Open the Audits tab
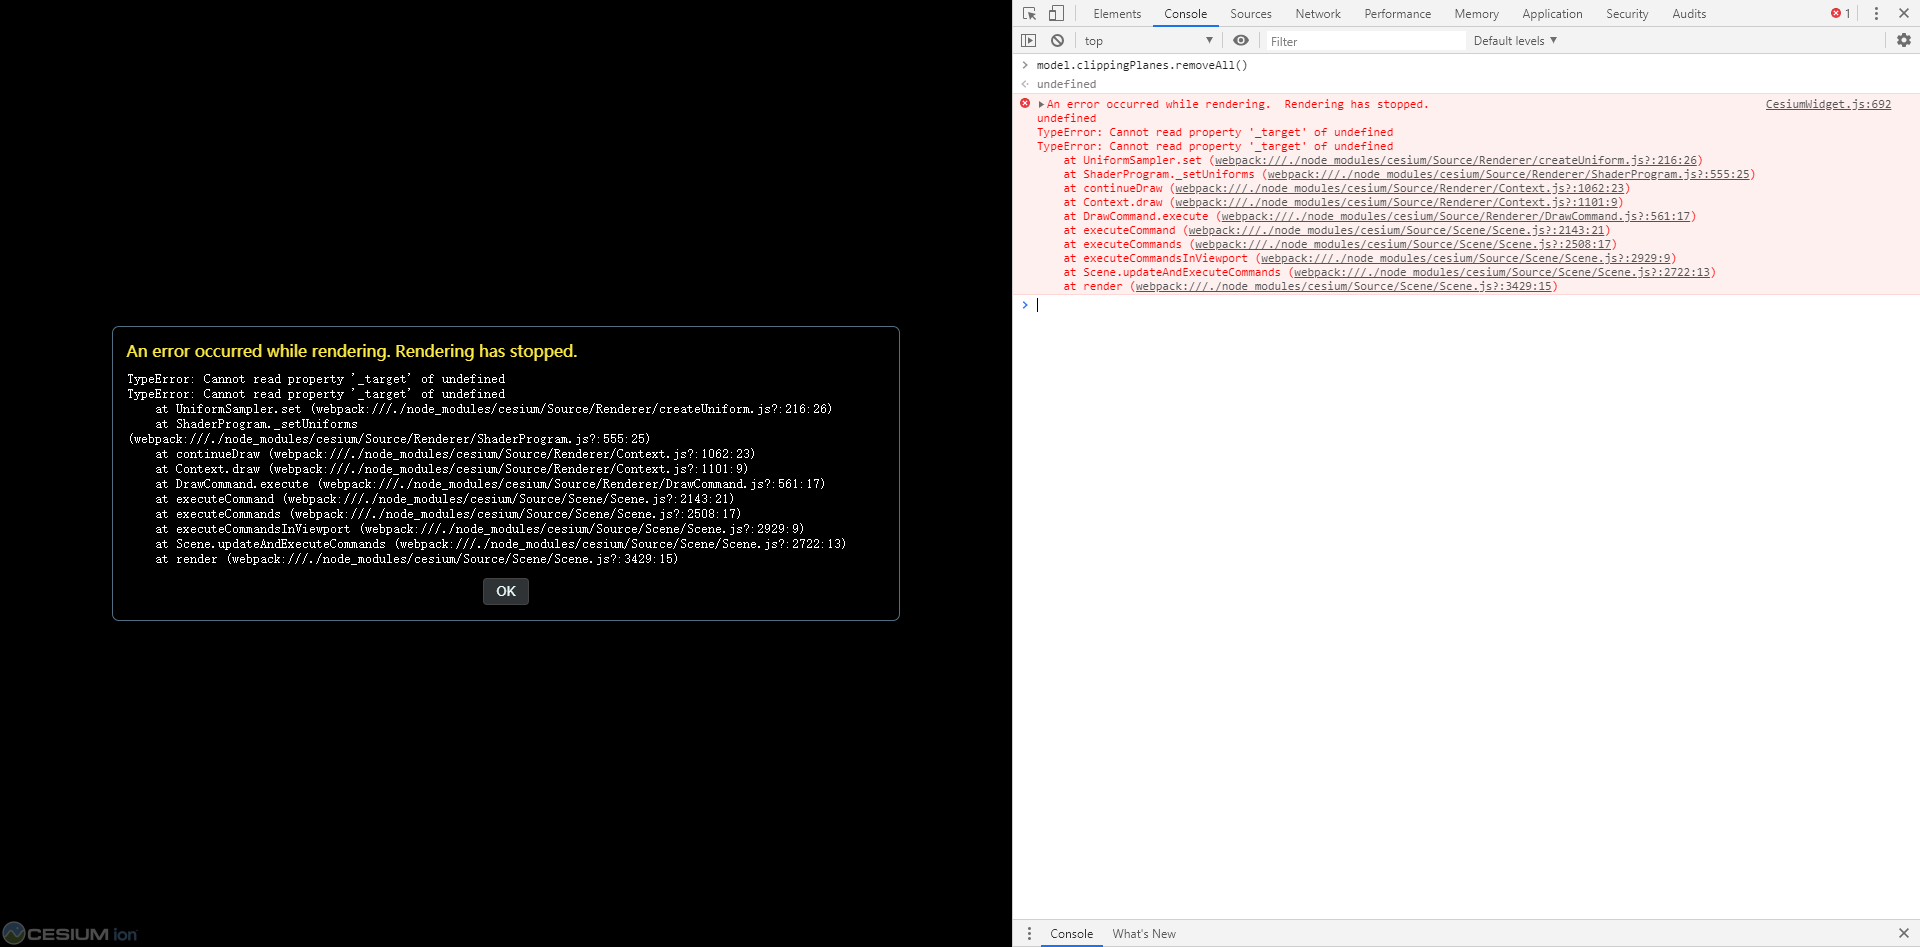Viewport: 1920px width, 947px height. click(x=1689, y=14)
